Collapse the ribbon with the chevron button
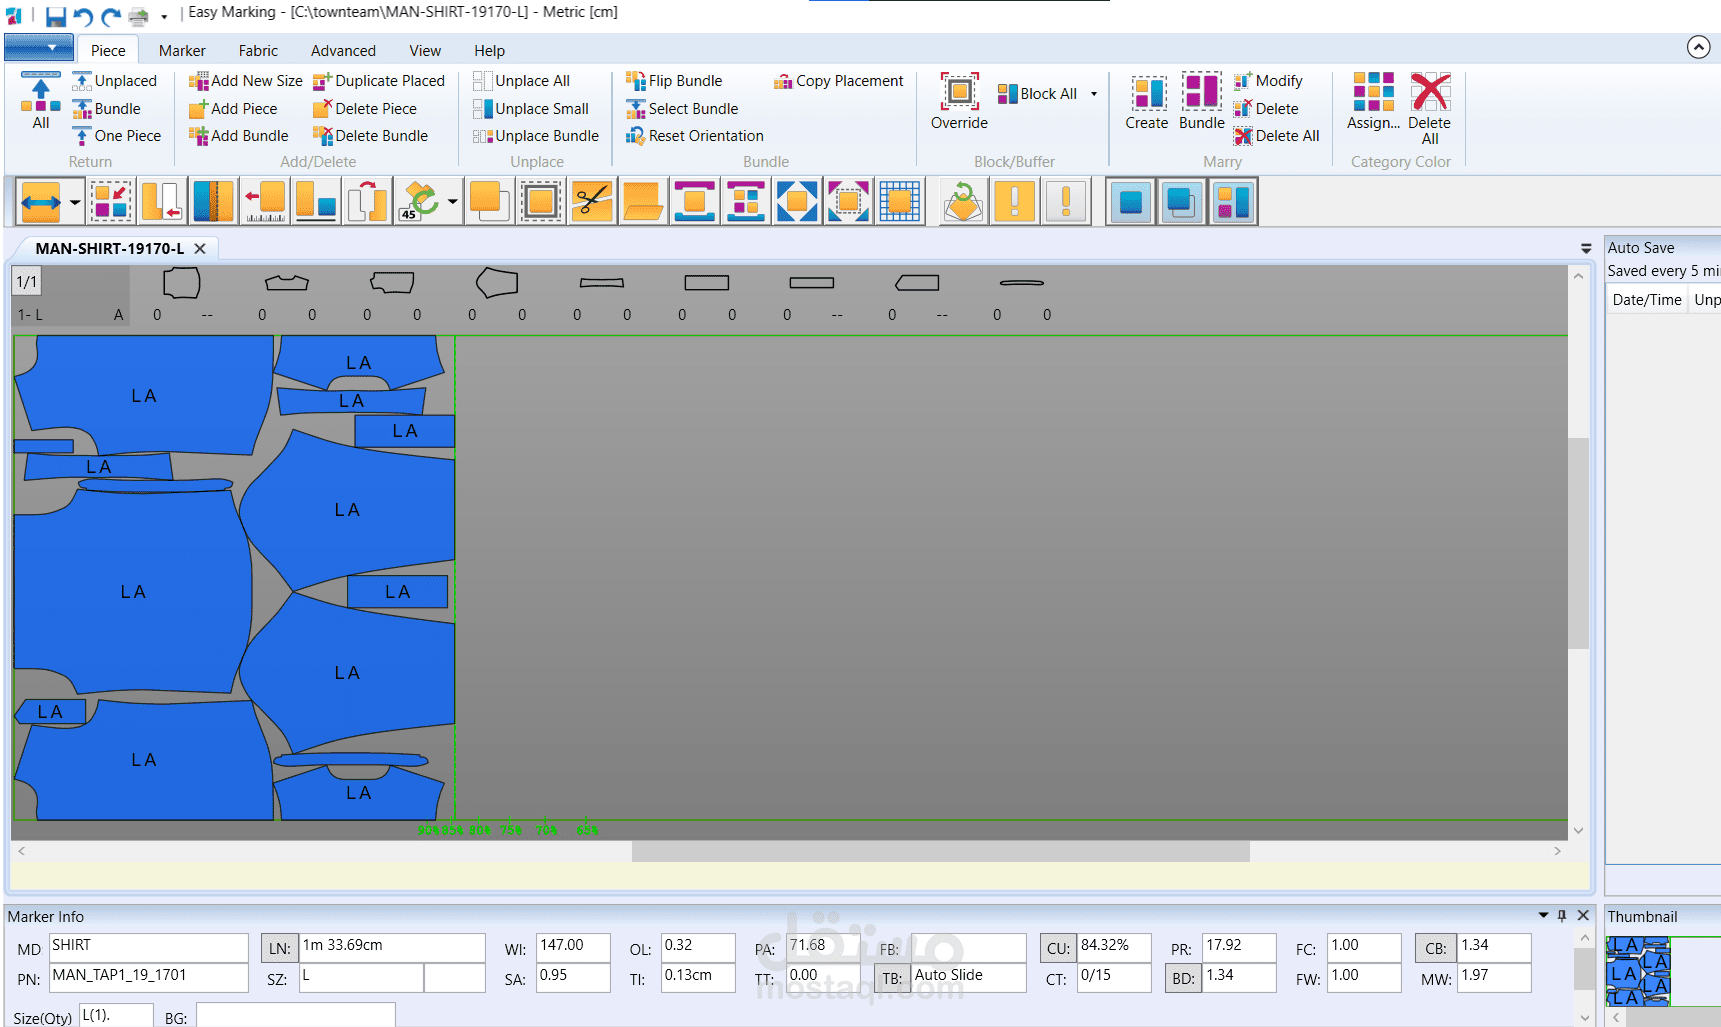The image size is (1721, 1027). pos(1698,47)
